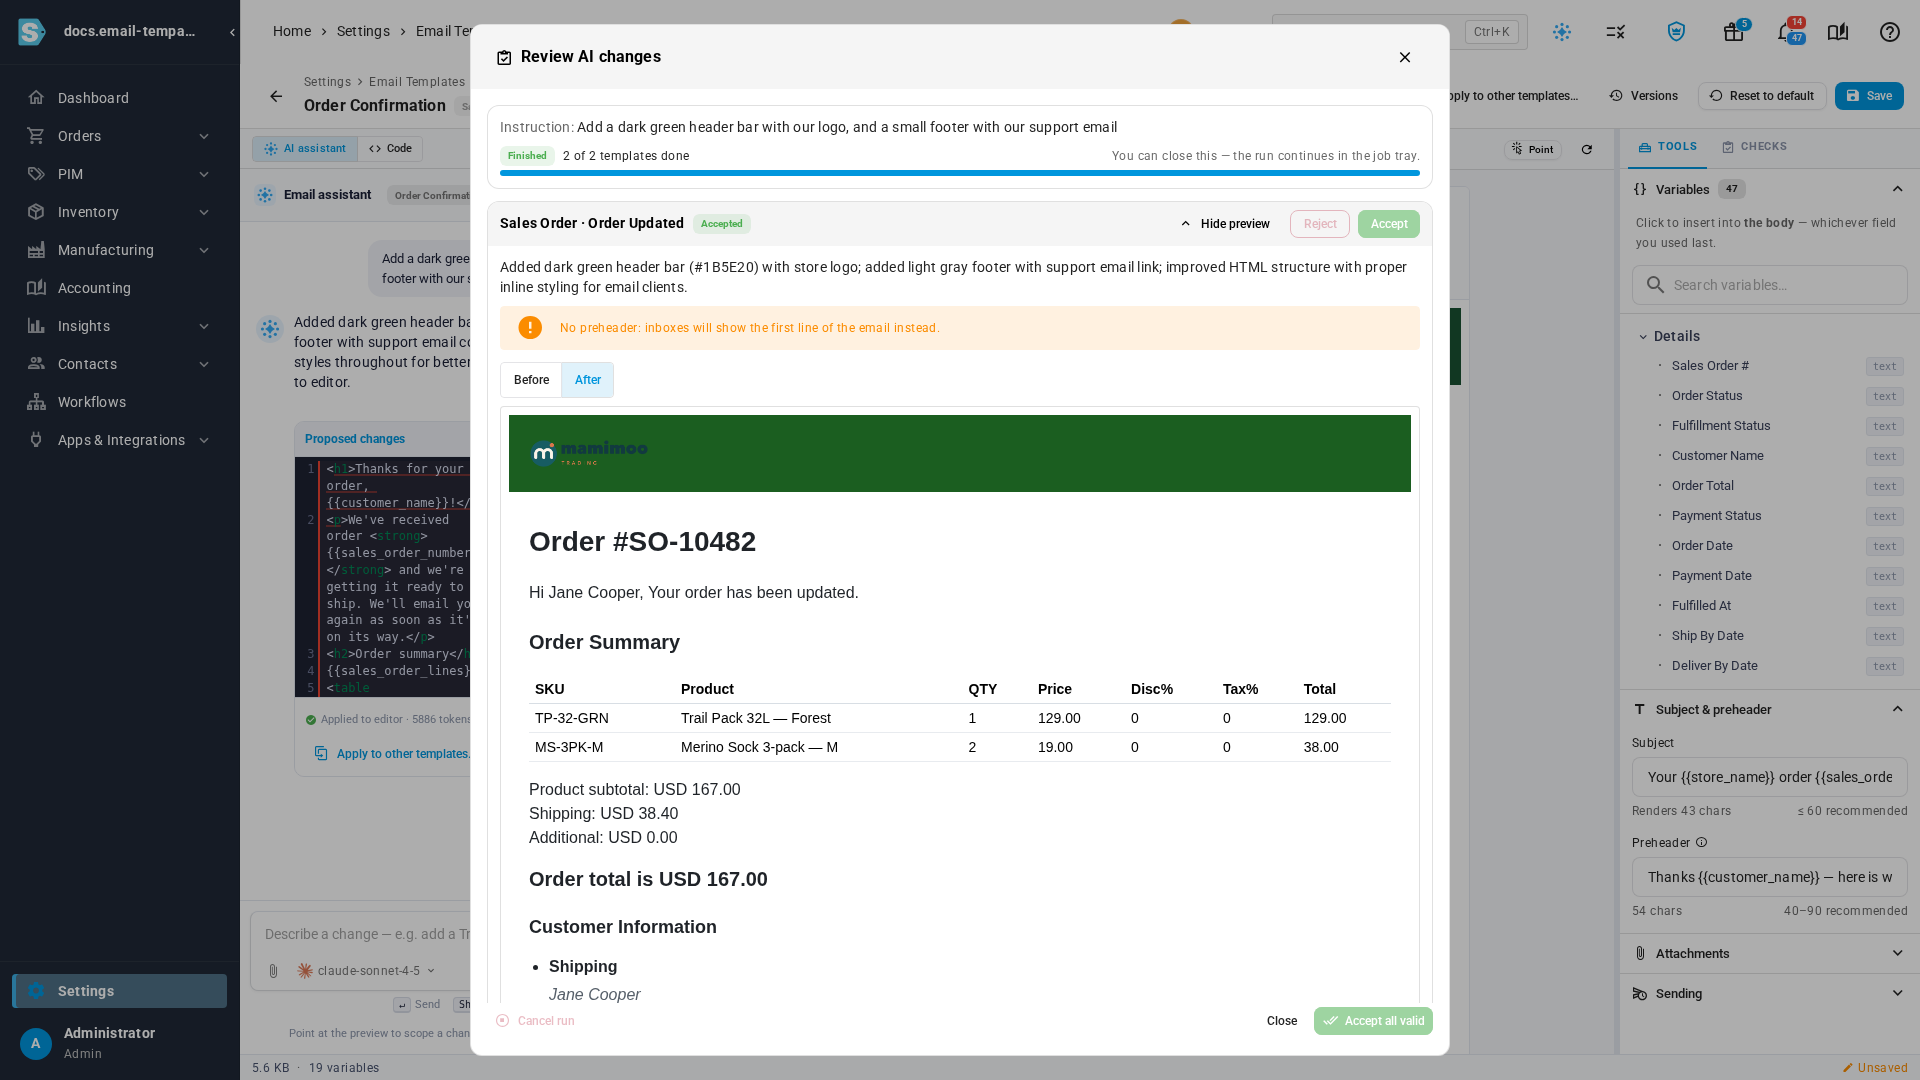Image resolution: width=1920 pixels, height=1080 pixels.
Task: Click the Save button
Action: [x=1868, y=96]
